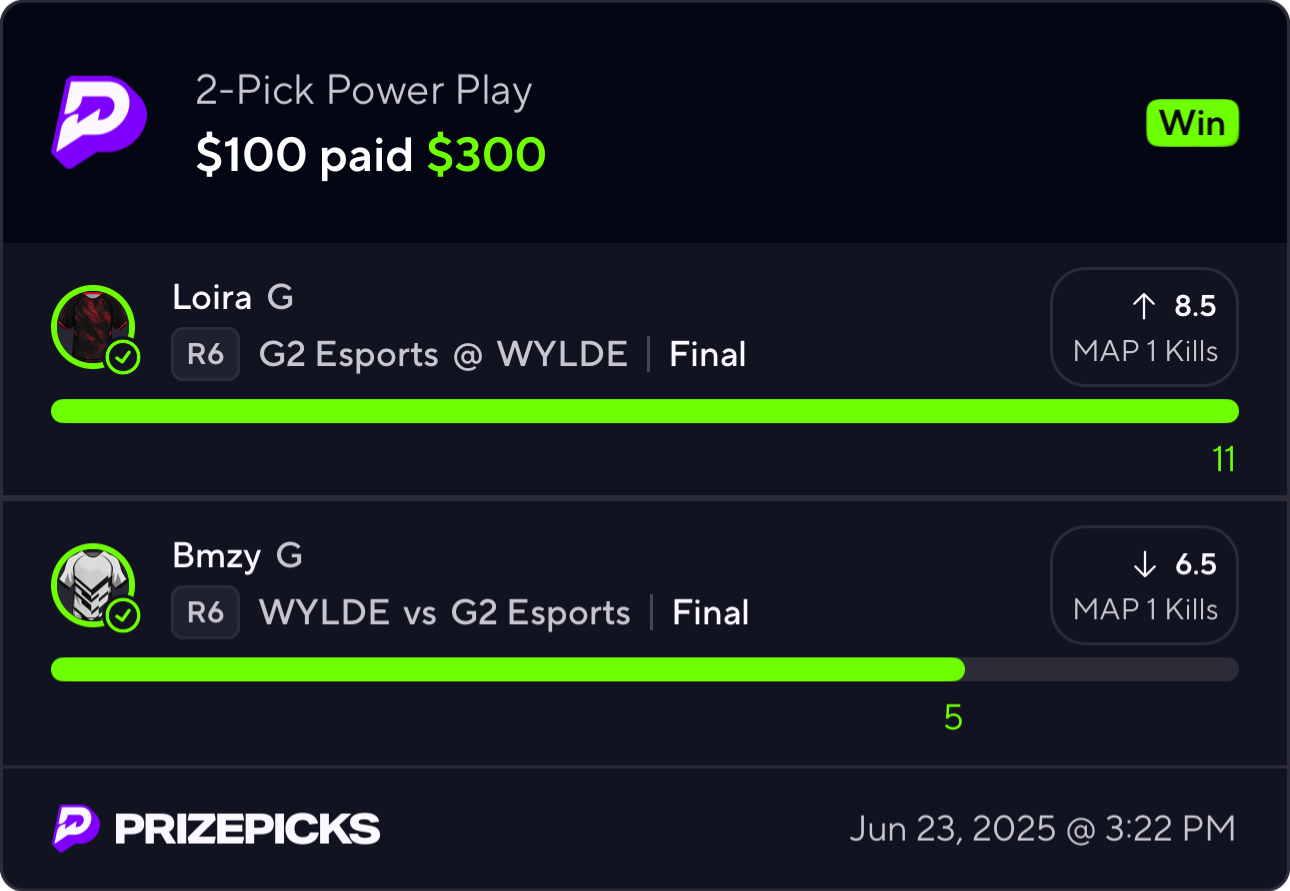Click the down arrow icon next to 6.5
Viewport: 1290px width, 891px height.
click(x=1144, y=564)
